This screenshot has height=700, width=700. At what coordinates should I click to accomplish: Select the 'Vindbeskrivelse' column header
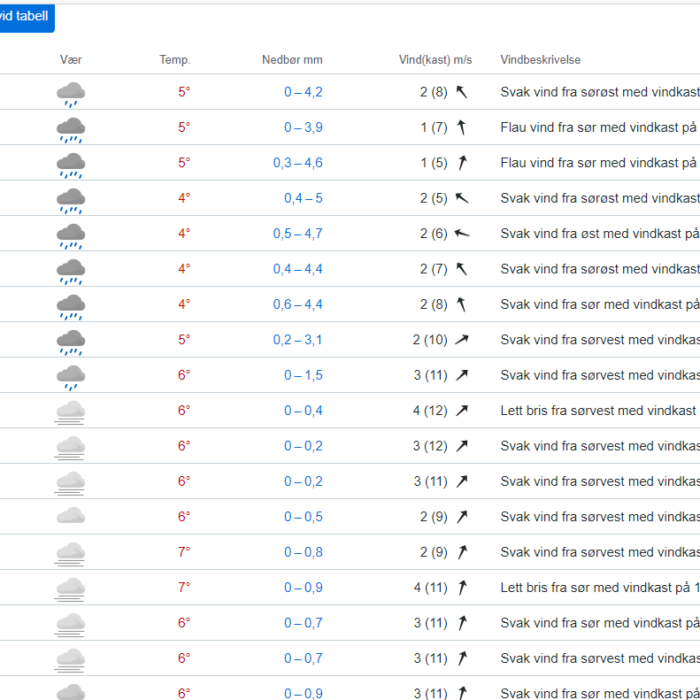[x=540, y=60]
